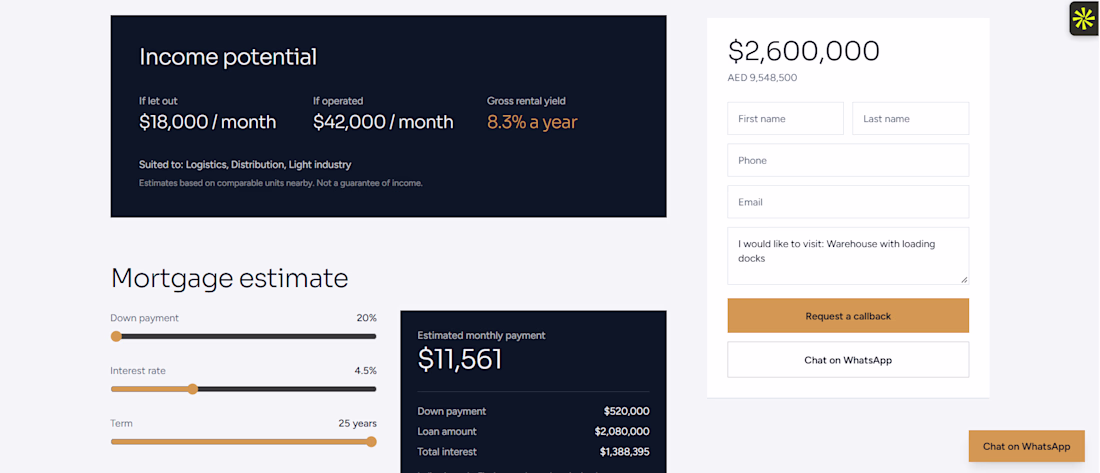The height and width of the screenshot is (473, 1100).
Task: Click the Term slider handle
Action: (371, 441)
